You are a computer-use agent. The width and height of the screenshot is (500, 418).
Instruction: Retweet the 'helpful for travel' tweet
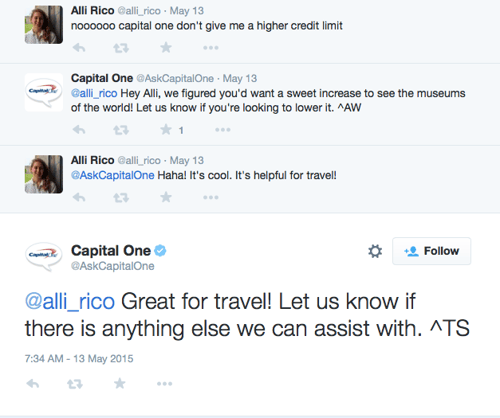tap(121, 198)
